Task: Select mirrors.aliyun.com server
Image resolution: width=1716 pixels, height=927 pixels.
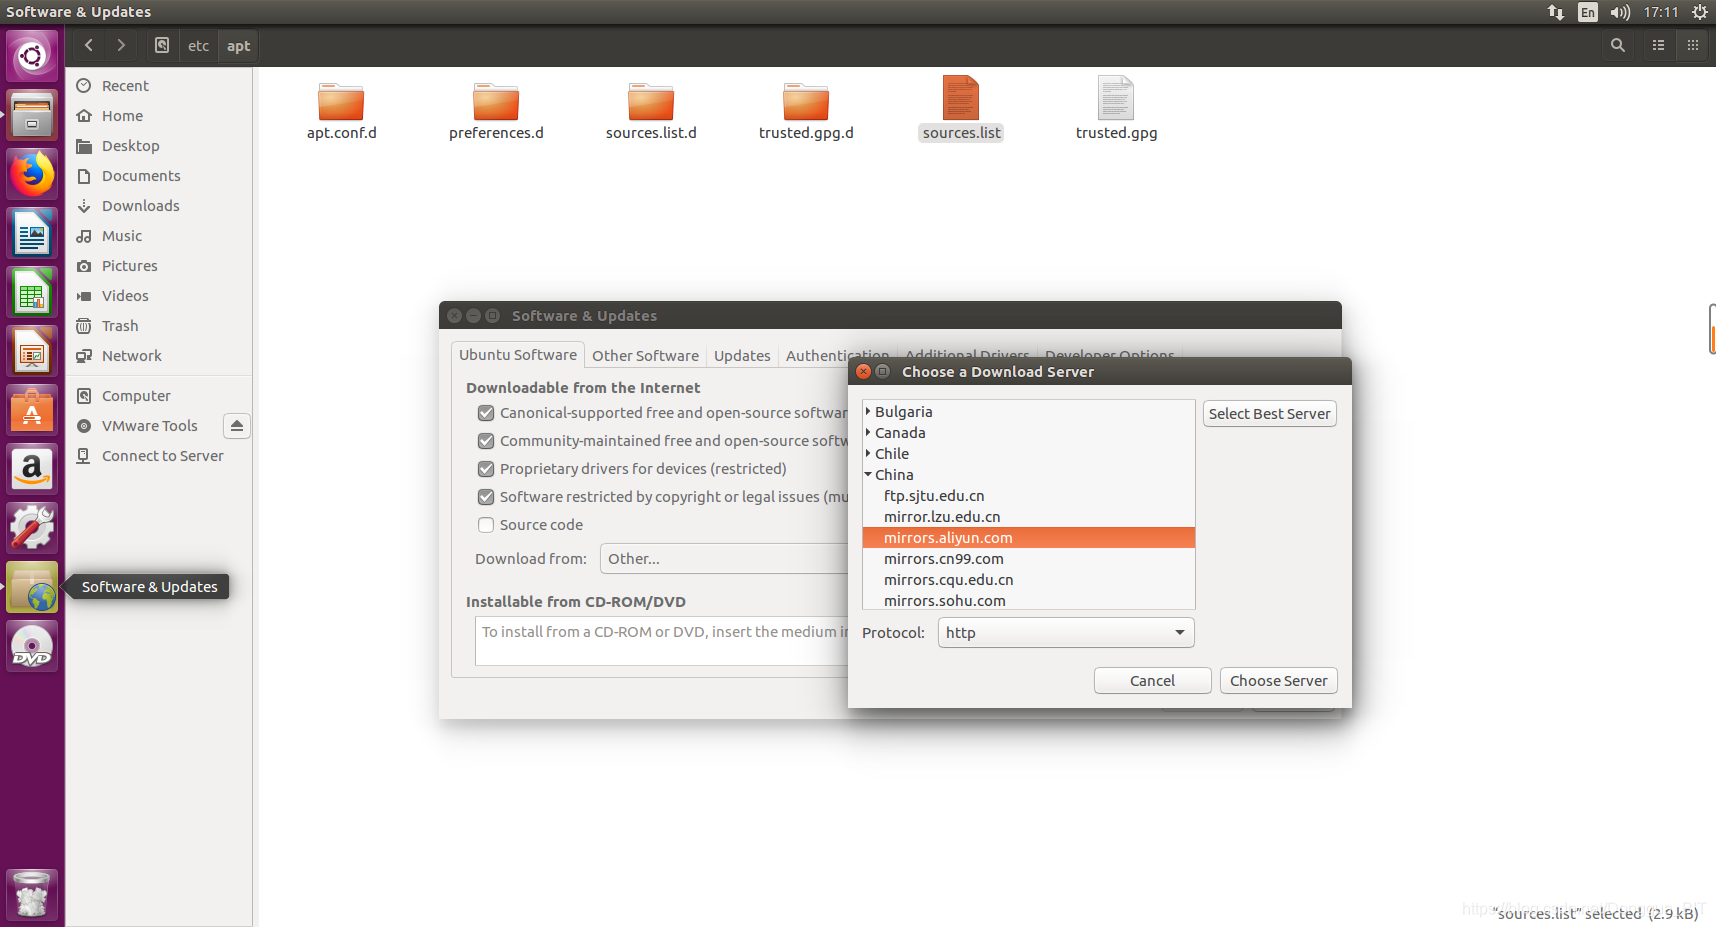Action: click(1028, 538)
